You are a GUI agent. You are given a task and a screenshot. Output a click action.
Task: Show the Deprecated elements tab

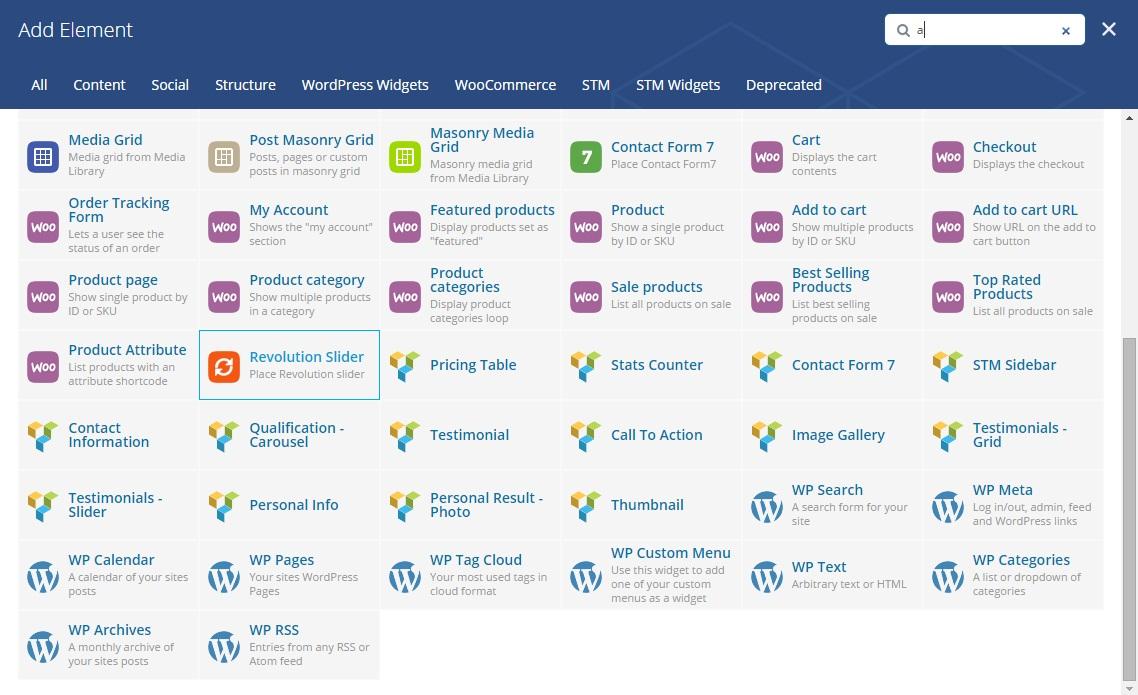(784, 85)
